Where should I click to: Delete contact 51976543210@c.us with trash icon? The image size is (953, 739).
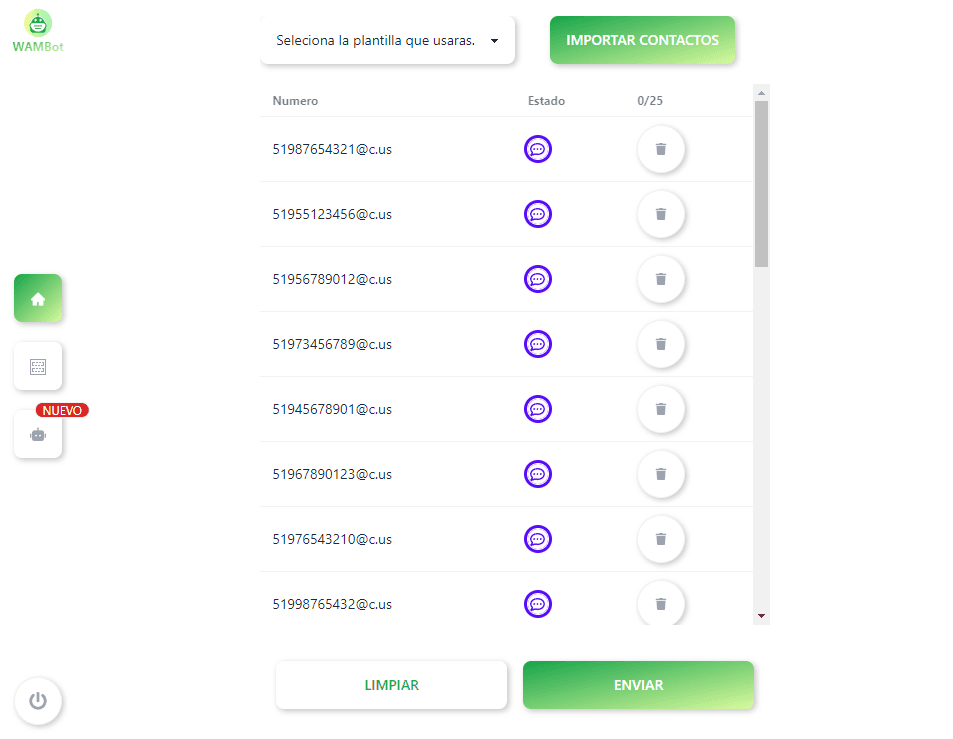(661, 539)
